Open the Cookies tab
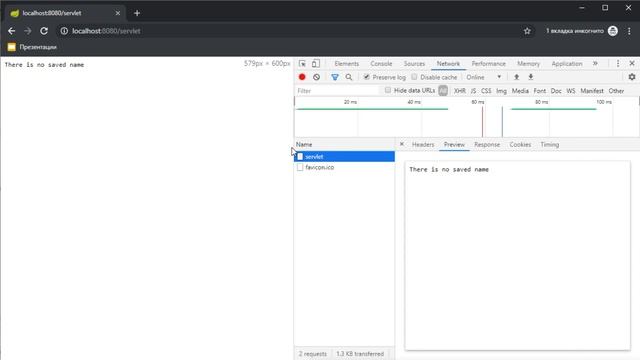 [x=520, y=144]
